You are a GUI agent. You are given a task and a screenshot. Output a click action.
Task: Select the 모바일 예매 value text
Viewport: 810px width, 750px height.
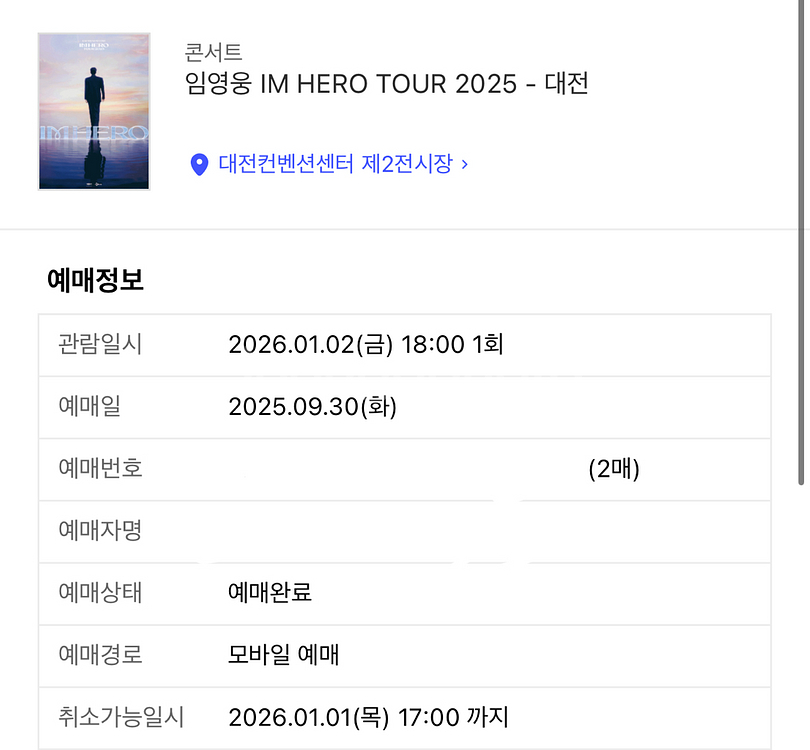pyautogui.click(x=284, y=655)
